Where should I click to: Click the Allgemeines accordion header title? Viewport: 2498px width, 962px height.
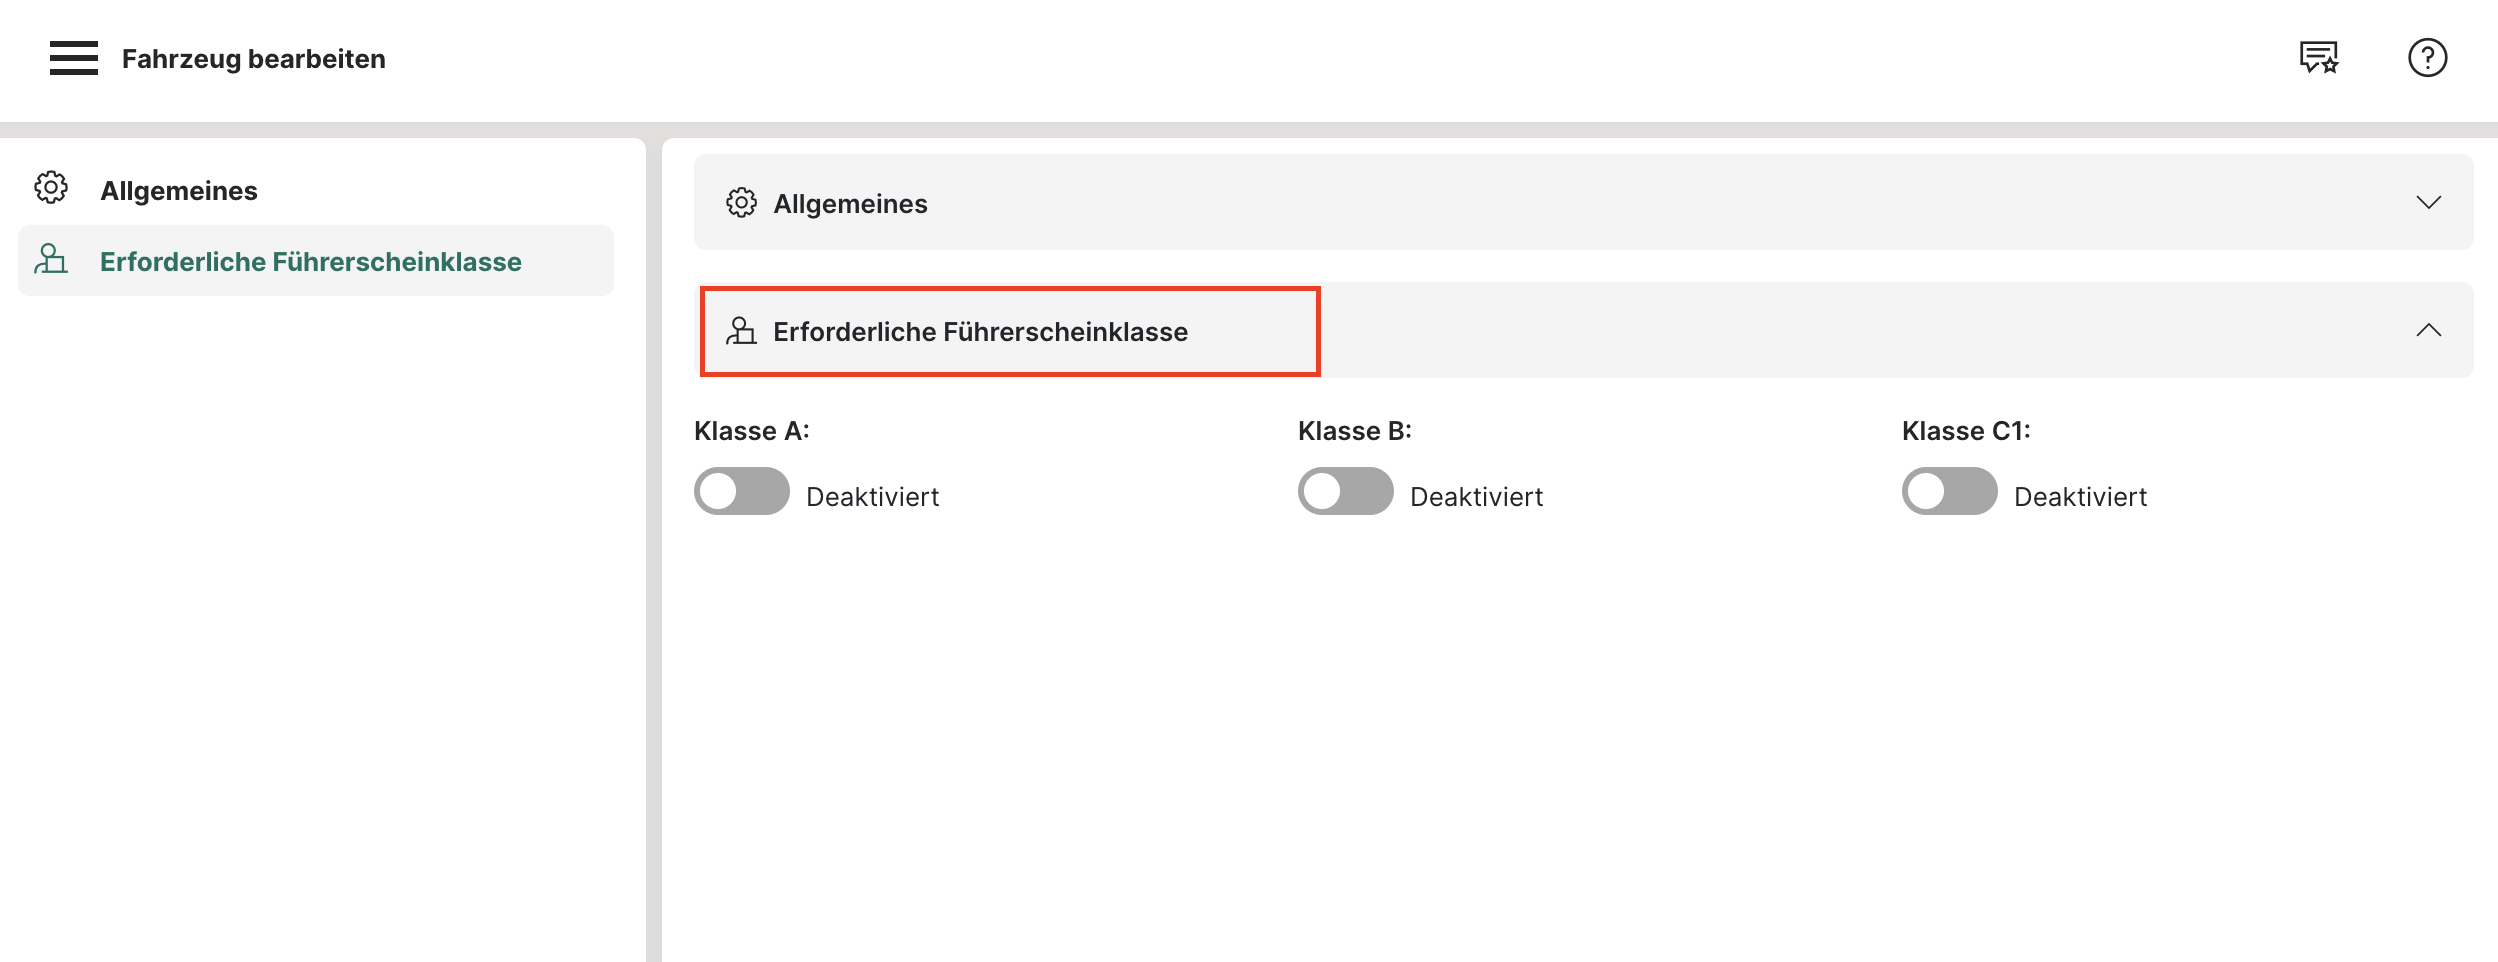[850, 204]
